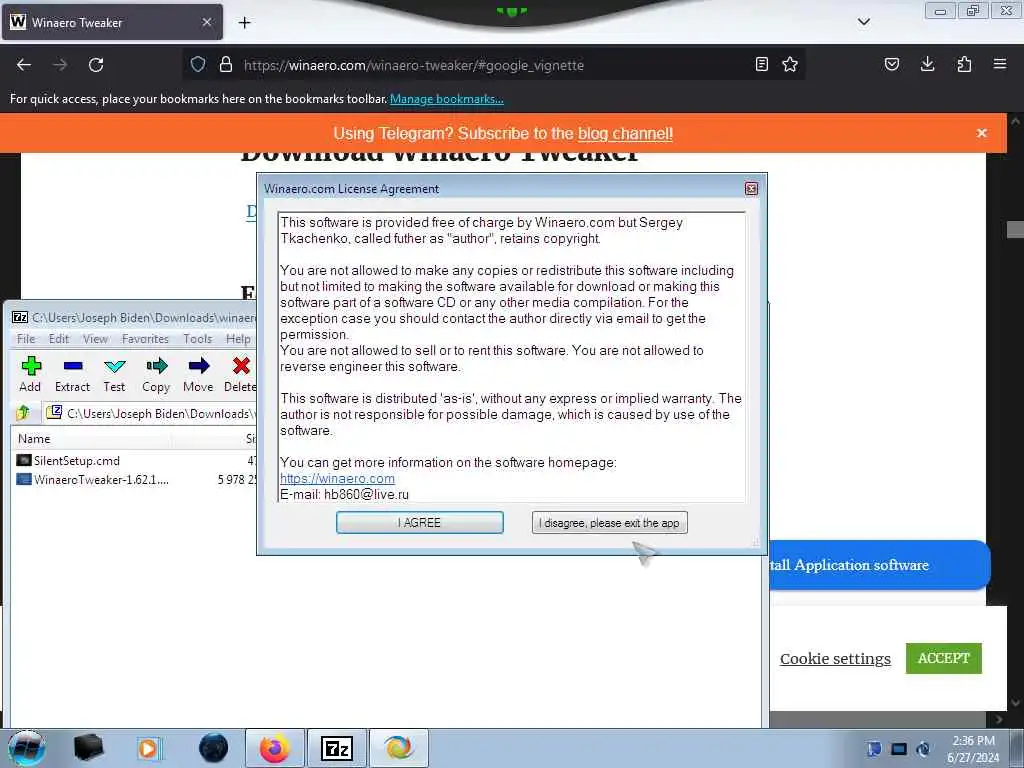Click the browser page vertical scrollbar thumb
Screen dimensions: 1024x768
pyautogui.click(x=1015, y=229)
